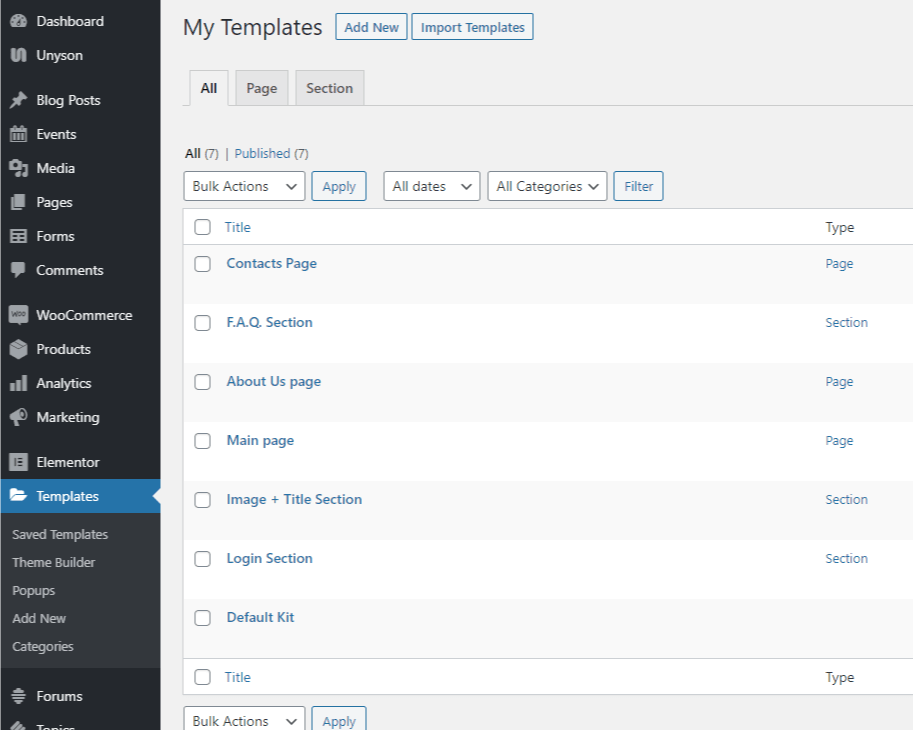Click the Events calendar icon
This screenshot has width=913, height=730.
19,134
